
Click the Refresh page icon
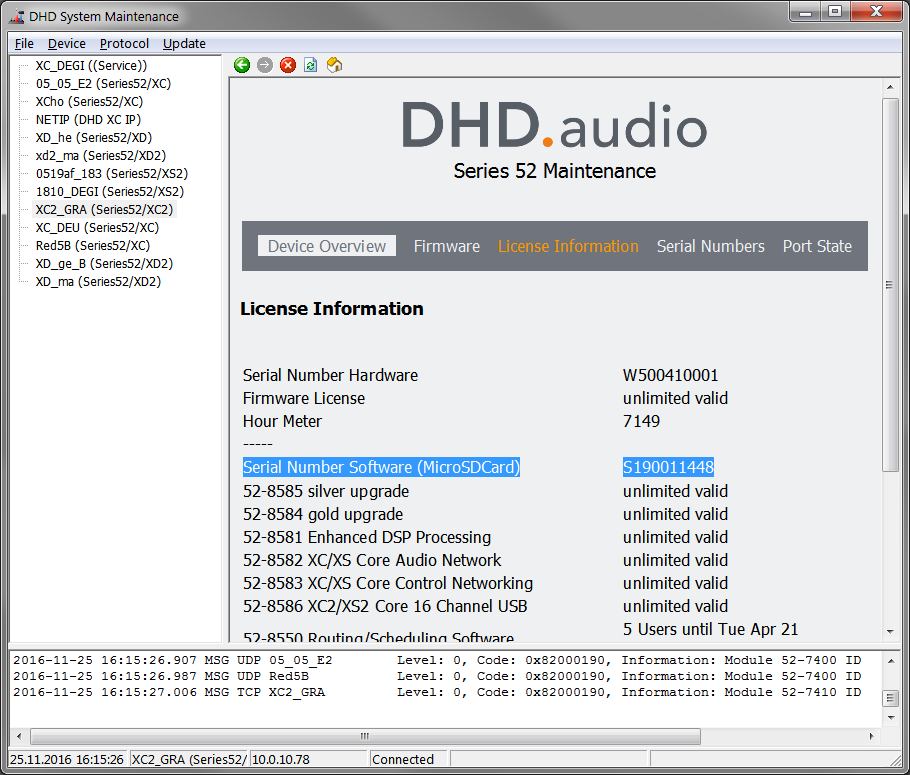click(310, 65)
